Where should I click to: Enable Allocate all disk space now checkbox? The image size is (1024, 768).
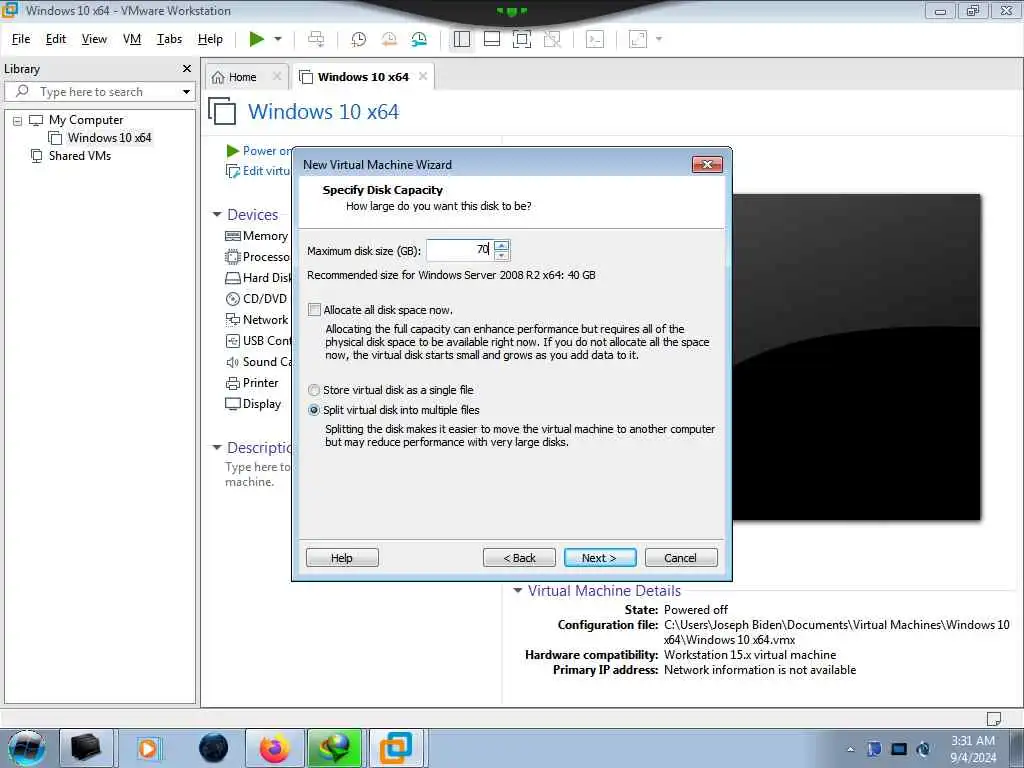[x=315, y=310]
